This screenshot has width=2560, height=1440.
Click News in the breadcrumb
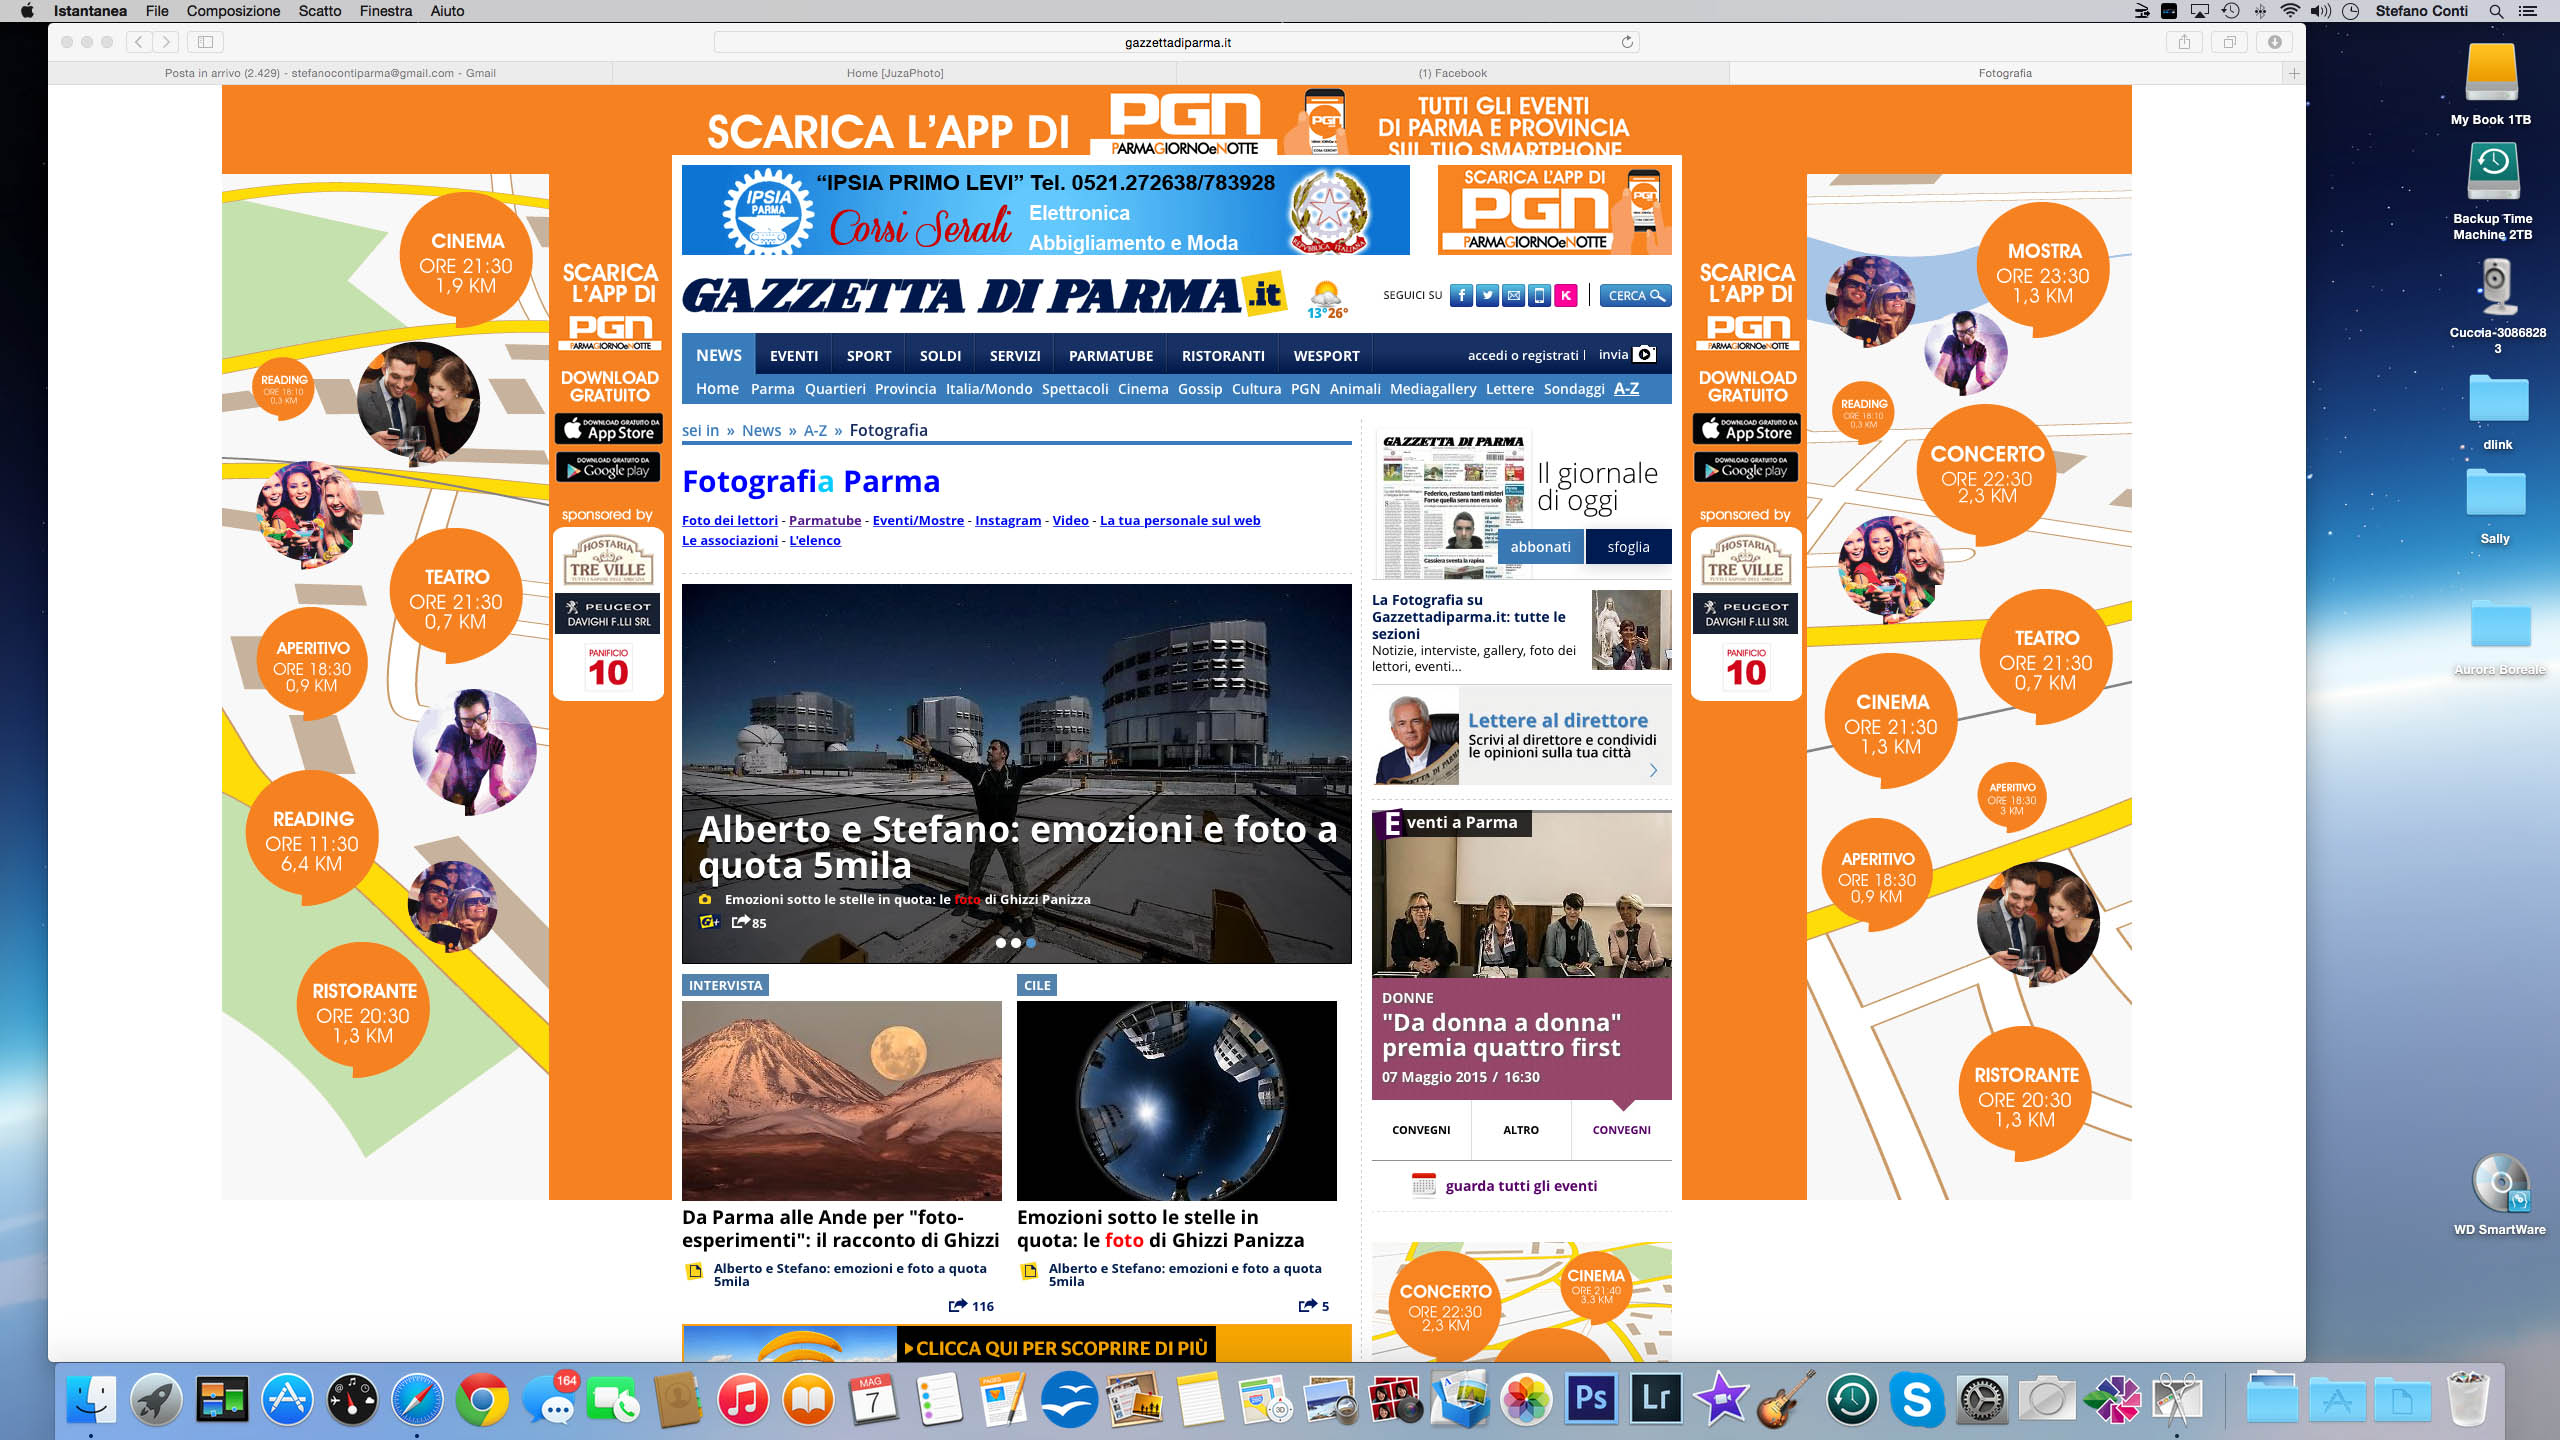(x=761, y=430)
